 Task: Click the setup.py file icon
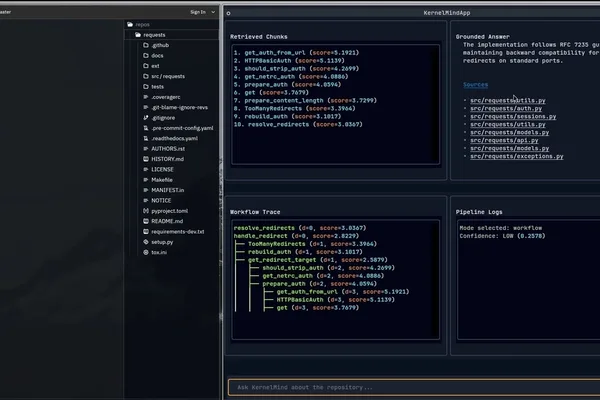pyautogui.click(x=146, y=242)
